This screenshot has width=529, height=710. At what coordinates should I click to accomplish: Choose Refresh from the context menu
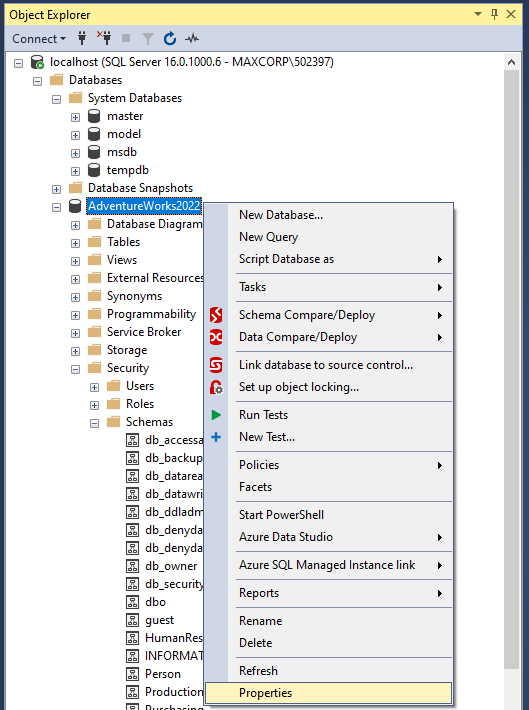tap(329, 671)
